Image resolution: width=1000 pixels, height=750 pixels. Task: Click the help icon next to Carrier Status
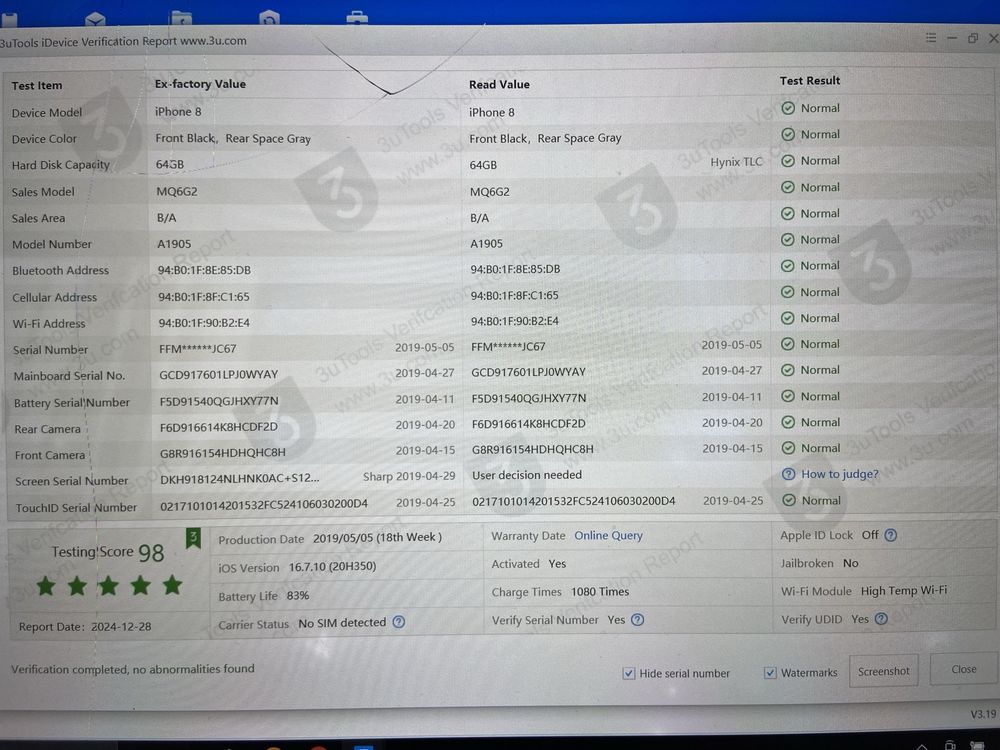[x=399, y=621]
